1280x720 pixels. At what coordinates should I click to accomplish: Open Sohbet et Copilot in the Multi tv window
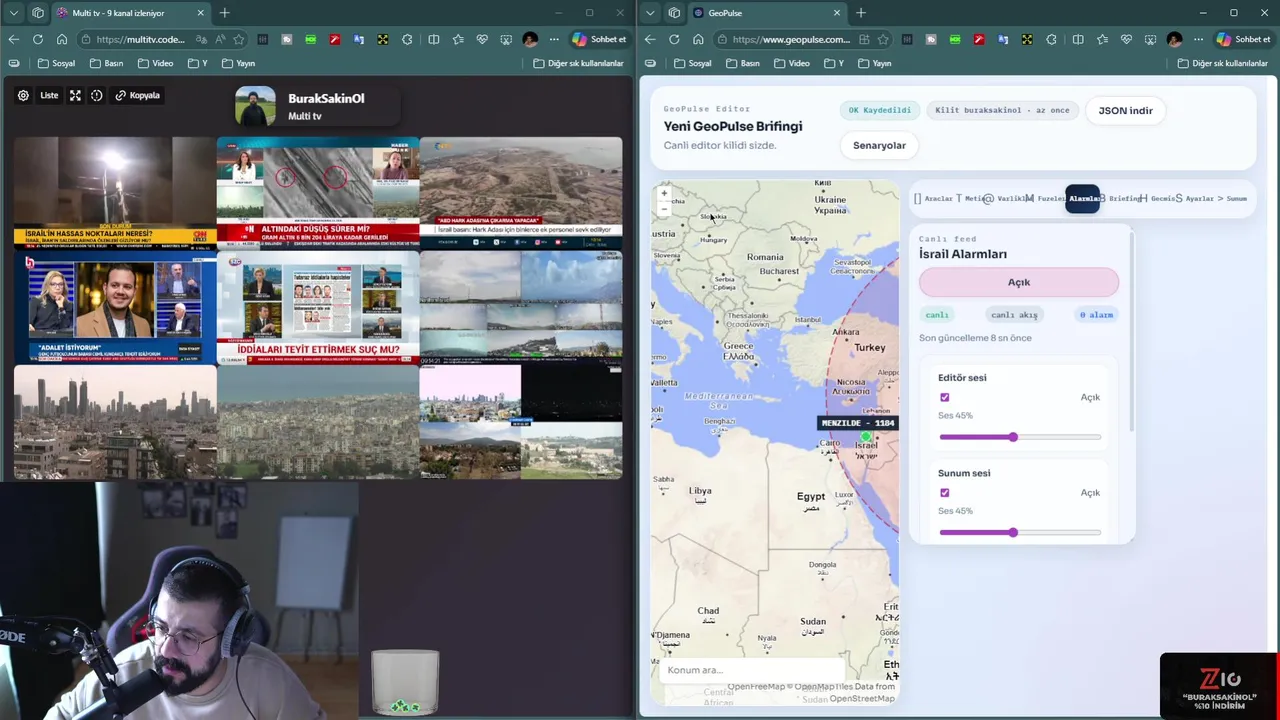point(599,40)
